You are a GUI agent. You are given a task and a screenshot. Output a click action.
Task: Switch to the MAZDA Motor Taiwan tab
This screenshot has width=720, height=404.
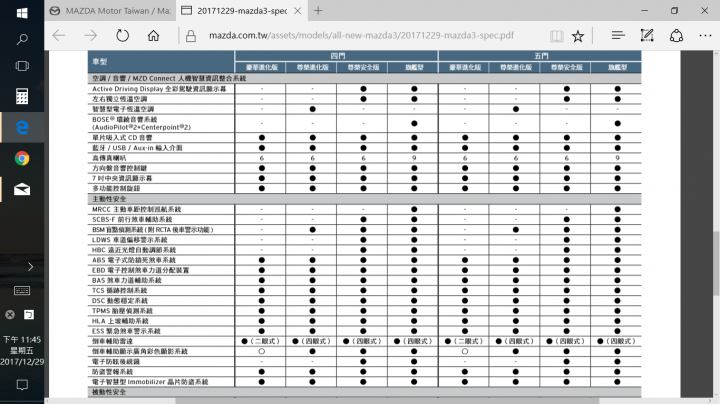coord(110,11)
